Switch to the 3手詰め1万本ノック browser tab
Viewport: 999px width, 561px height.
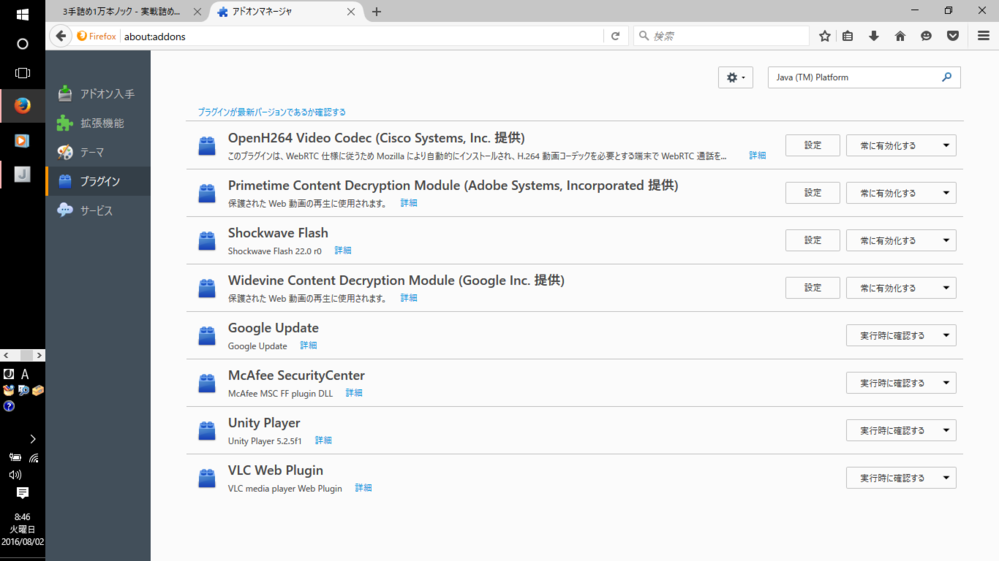pyautogui.click(x=121, y=11)
